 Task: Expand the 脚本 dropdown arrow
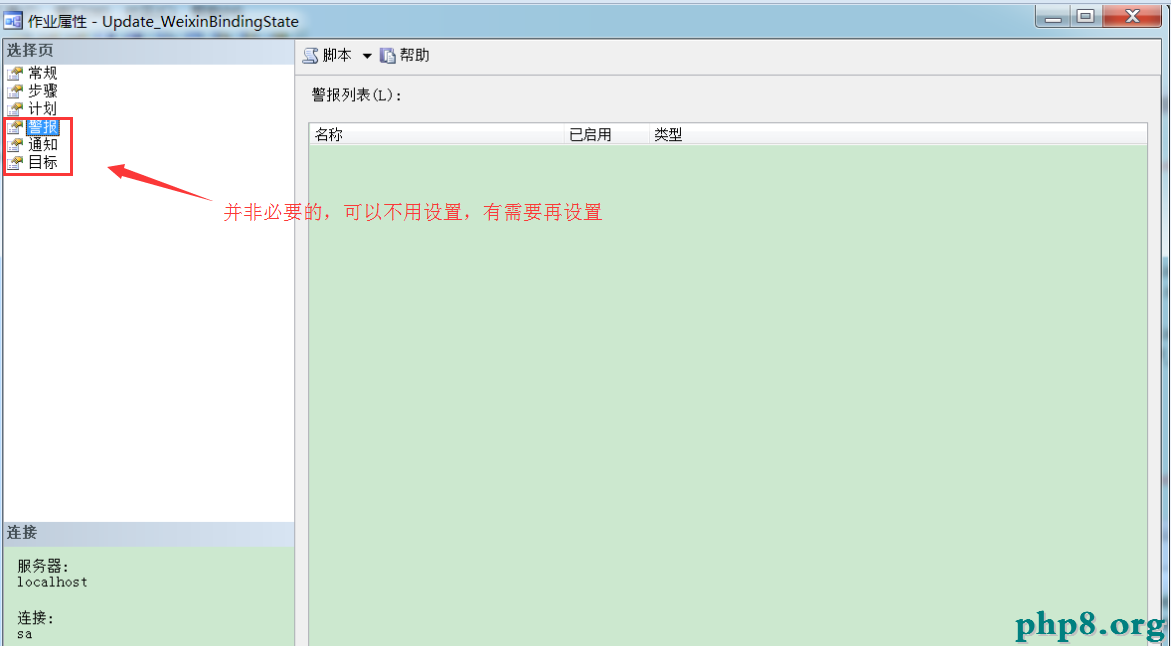367,56
